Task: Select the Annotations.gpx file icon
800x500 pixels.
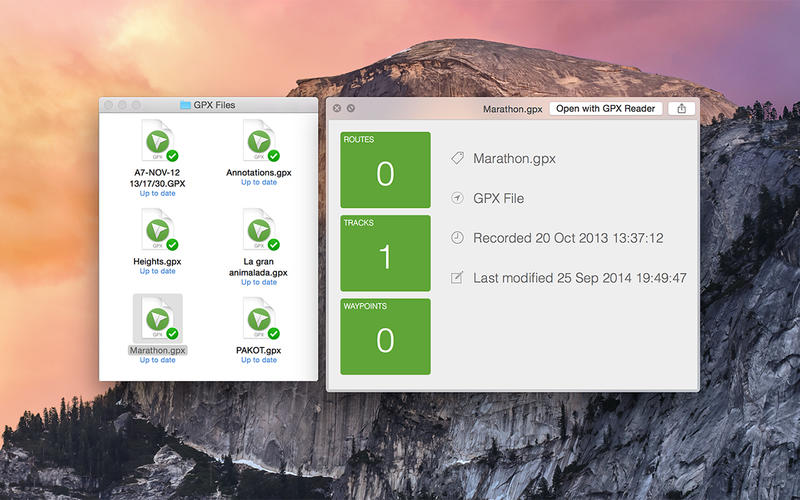Action: [x=258, y=142]
